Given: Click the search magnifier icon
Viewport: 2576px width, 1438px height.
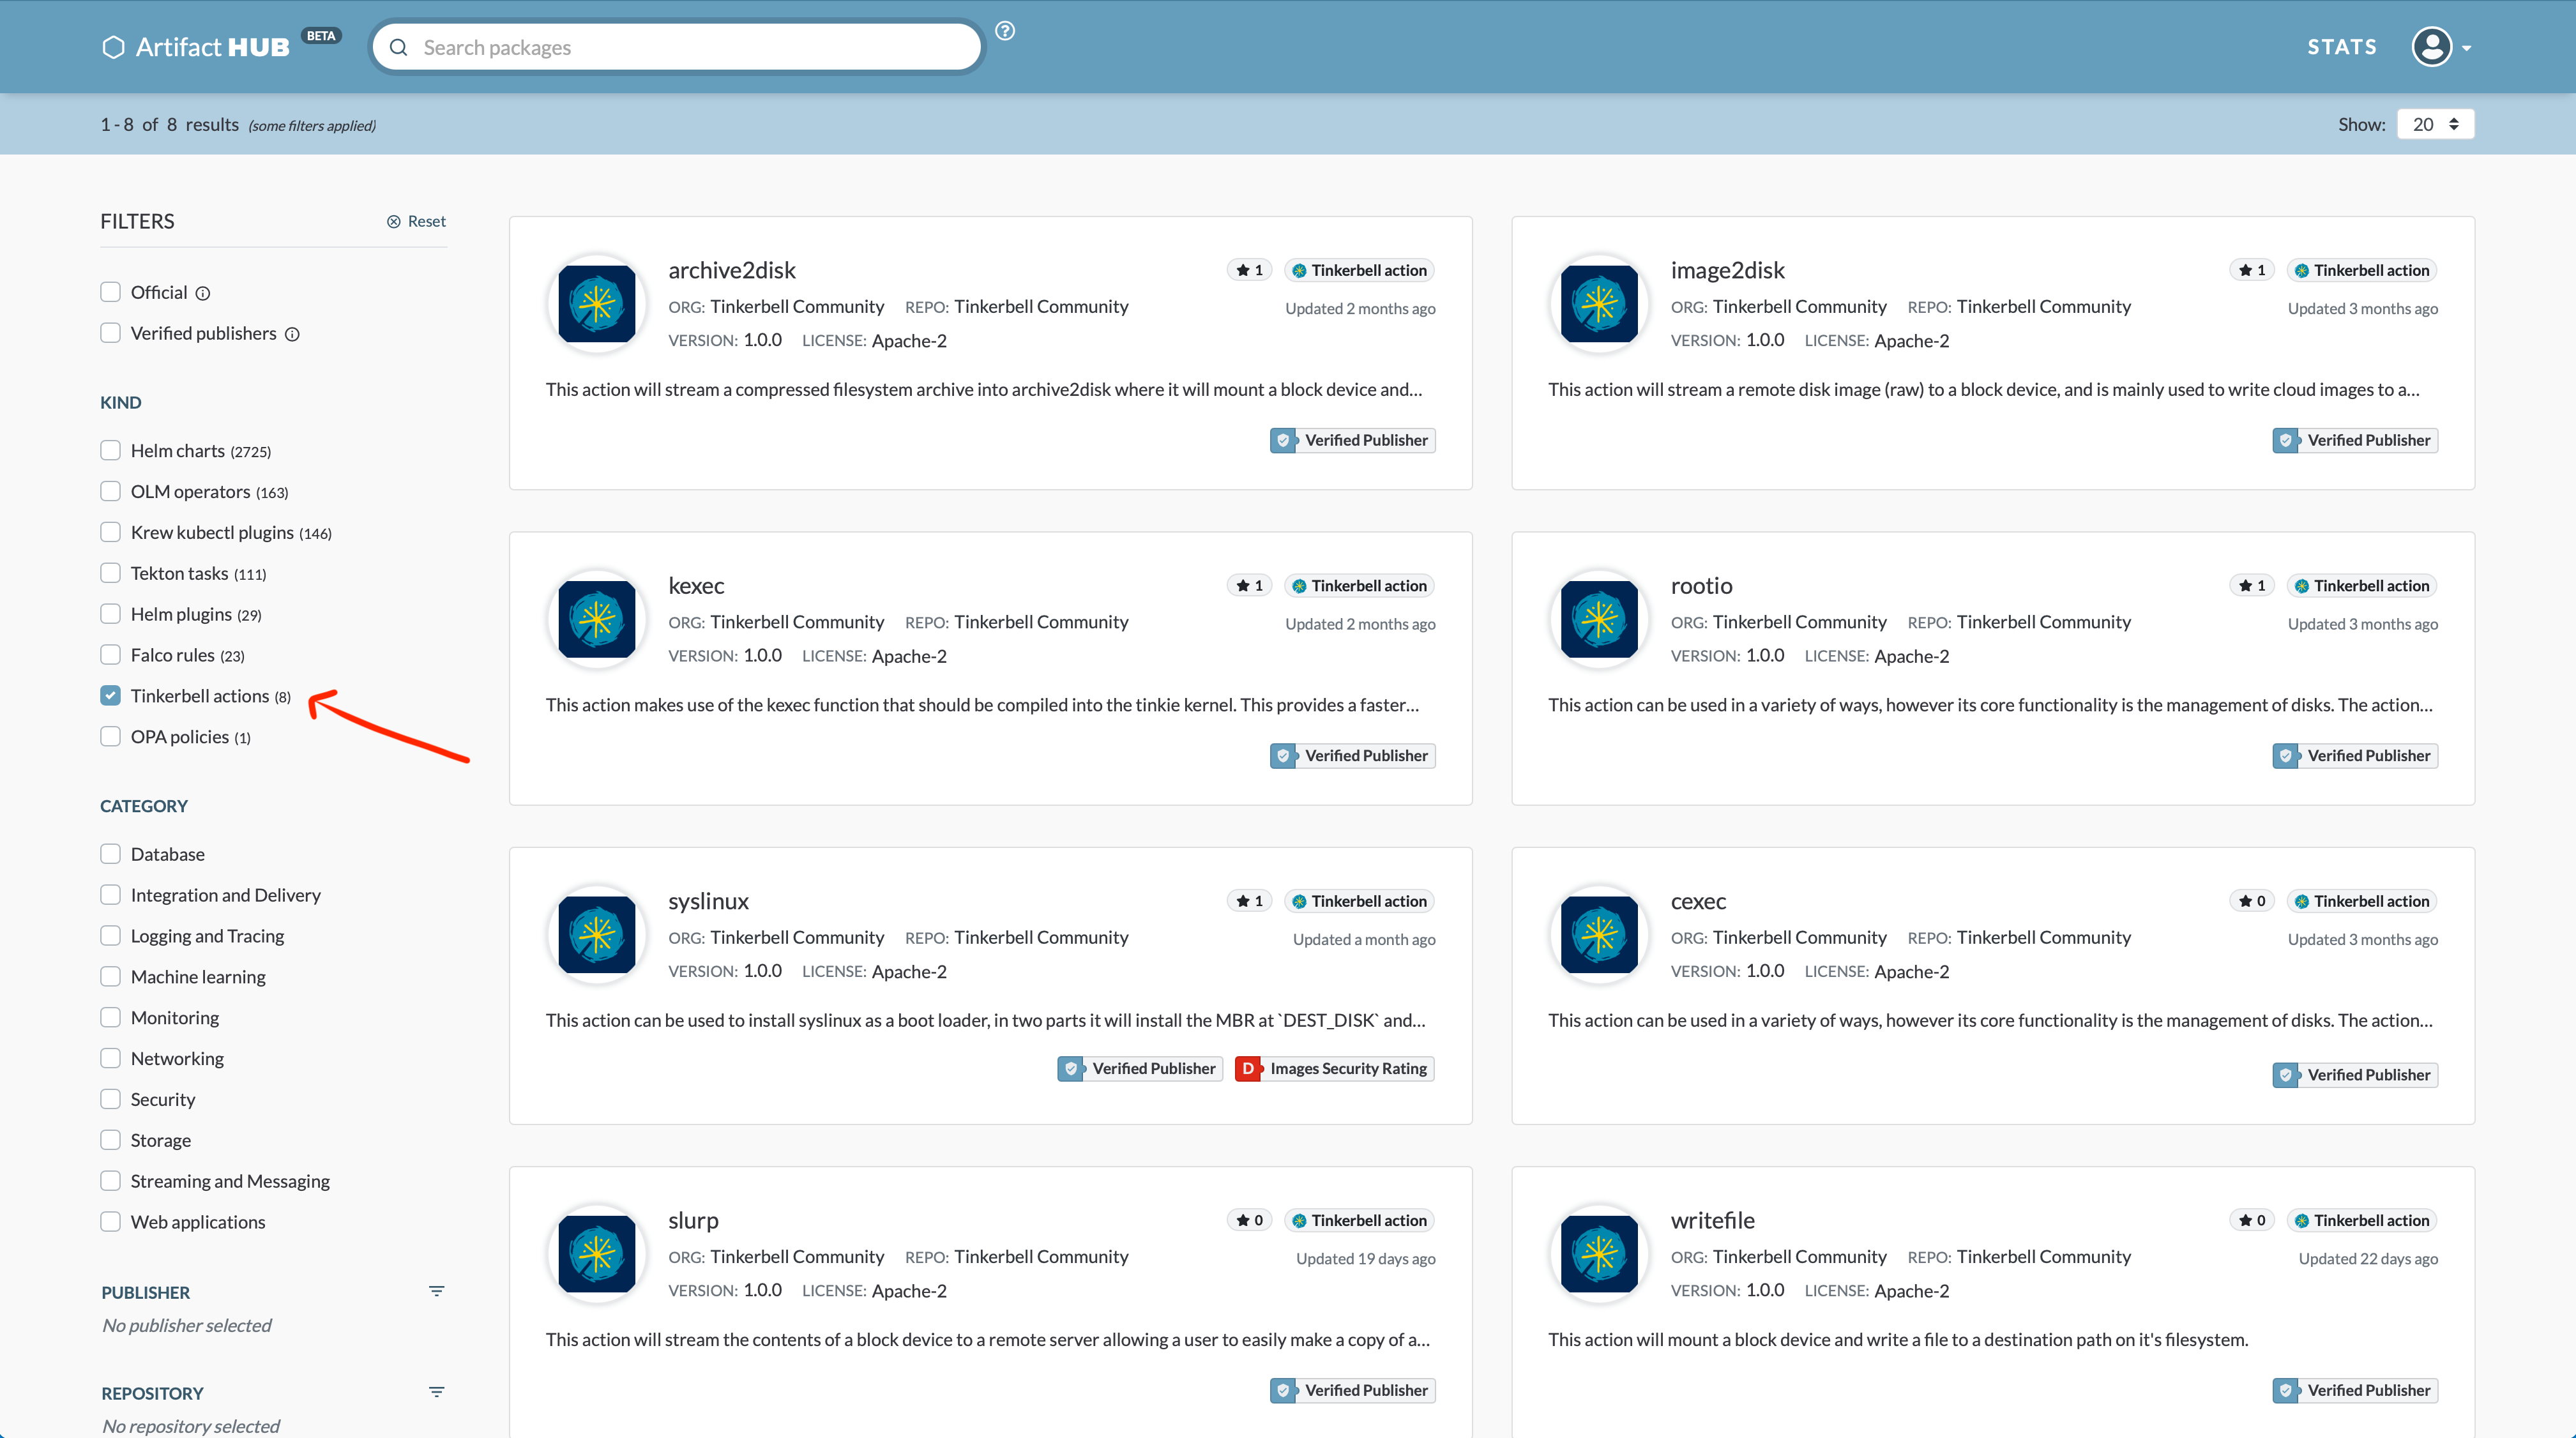Looking at the screenshot, I should (x=400, y=47).
